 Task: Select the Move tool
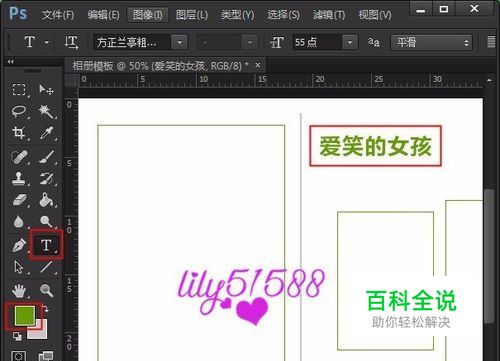46,89
